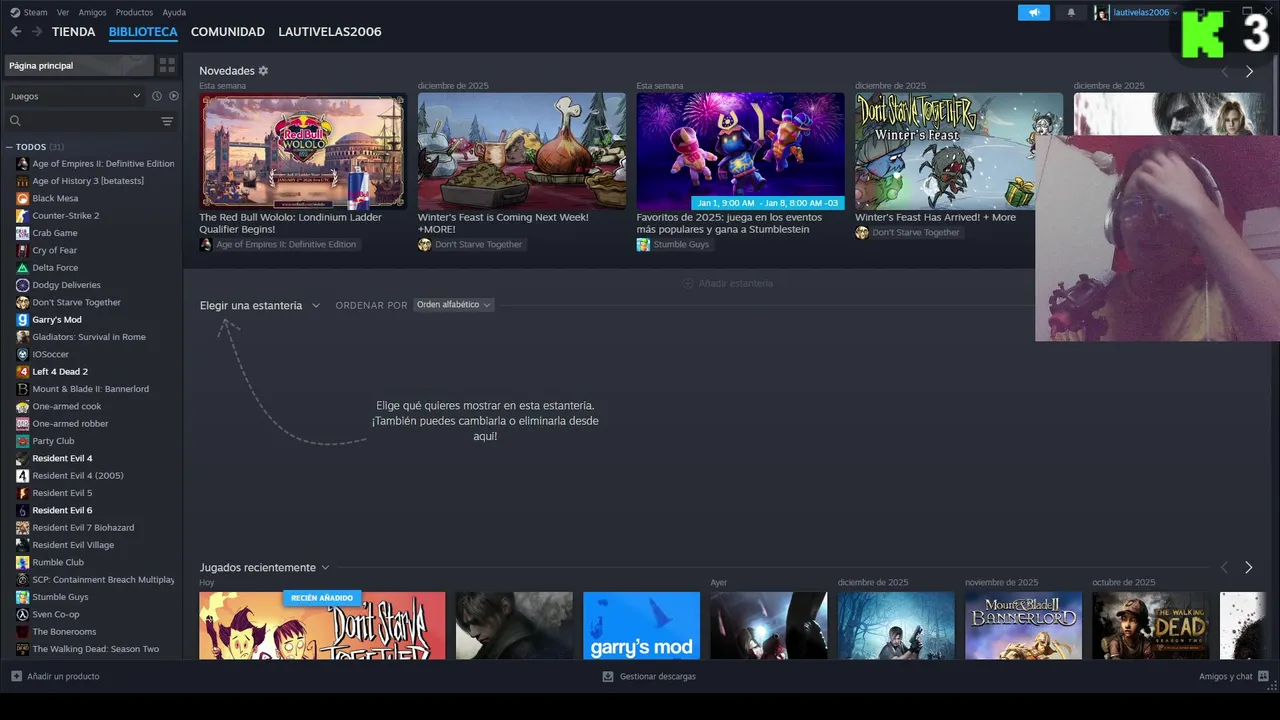The height and width of the screenshot is (720, 1280).
Task: Click the user avatar next to lautivelas2006
Action: [1102, 12]
